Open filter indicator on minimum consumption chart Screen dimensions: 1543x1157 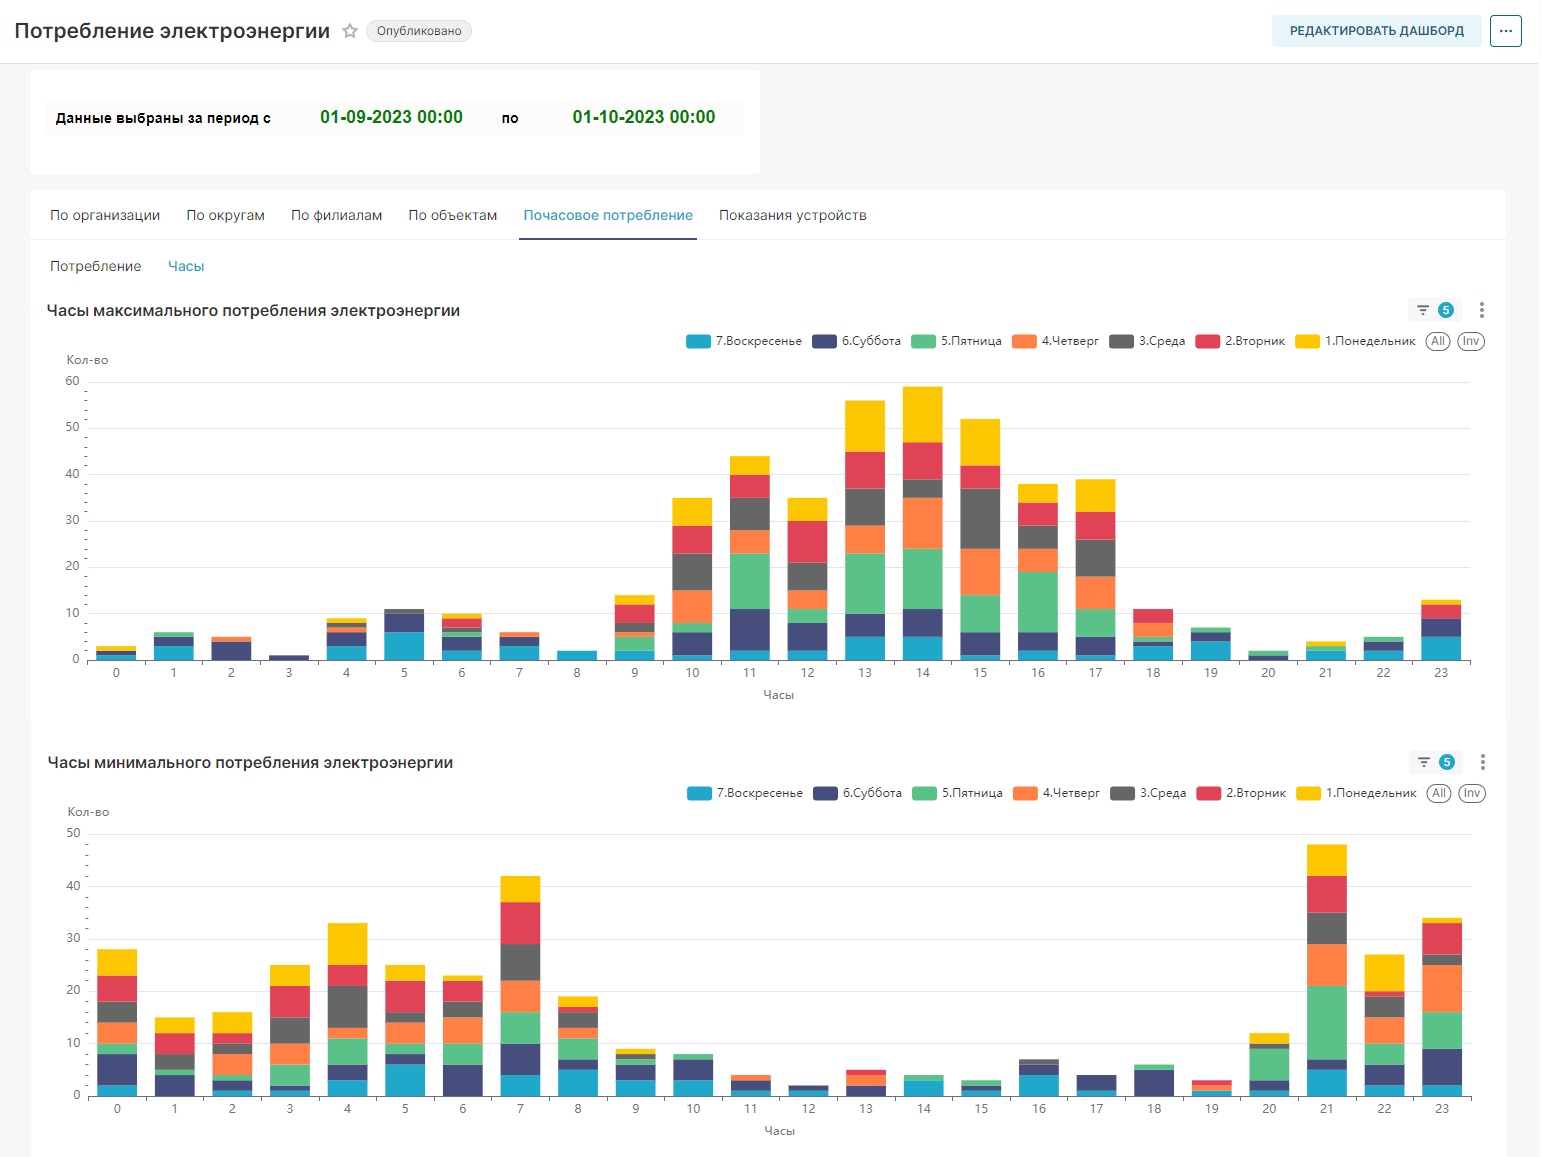1435,762
